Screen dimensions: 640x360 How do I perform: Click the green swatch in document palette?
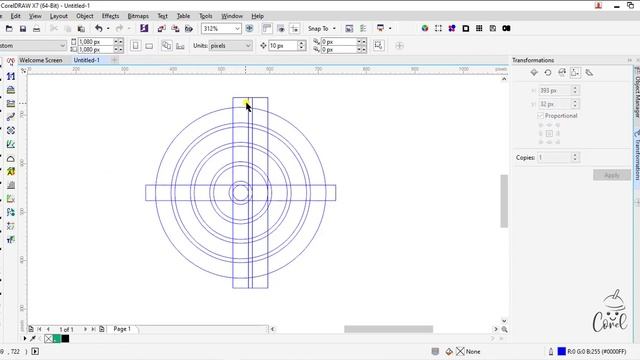[x=57, y=338]
